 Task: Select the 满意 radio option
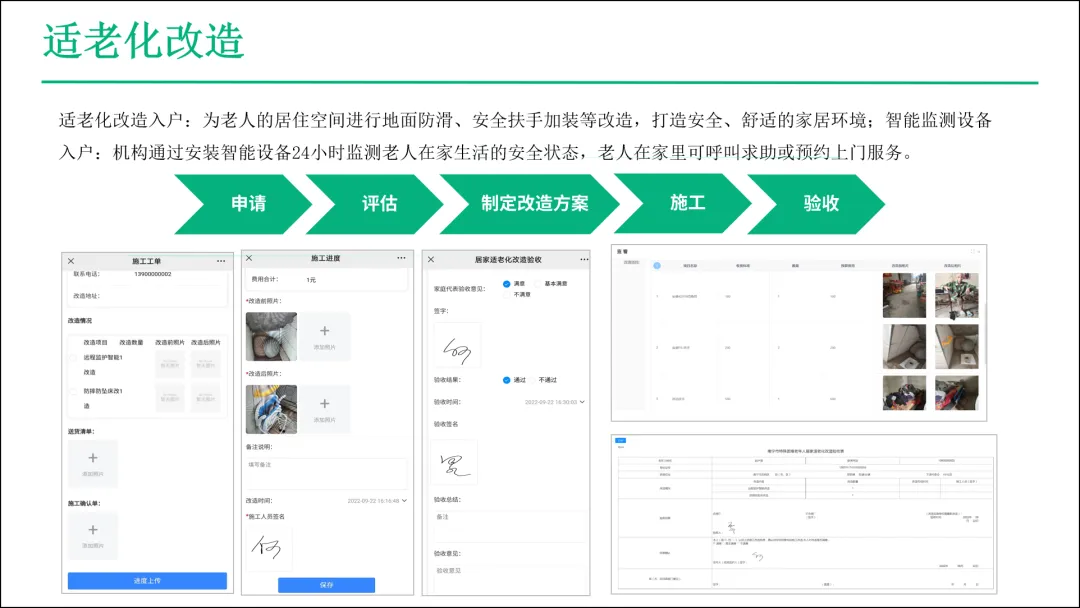tap(506, 284)
